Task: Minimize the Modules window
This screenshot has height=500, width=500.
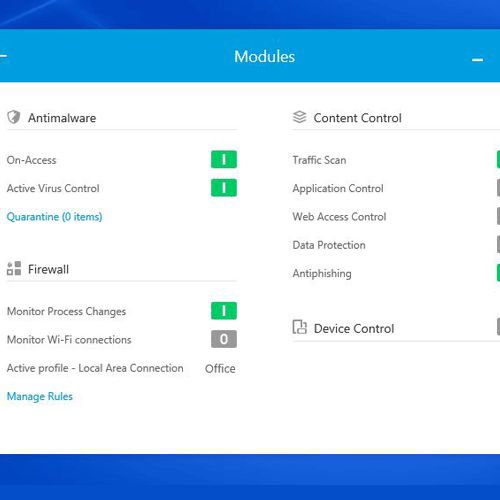Action: tap(477, 60)
